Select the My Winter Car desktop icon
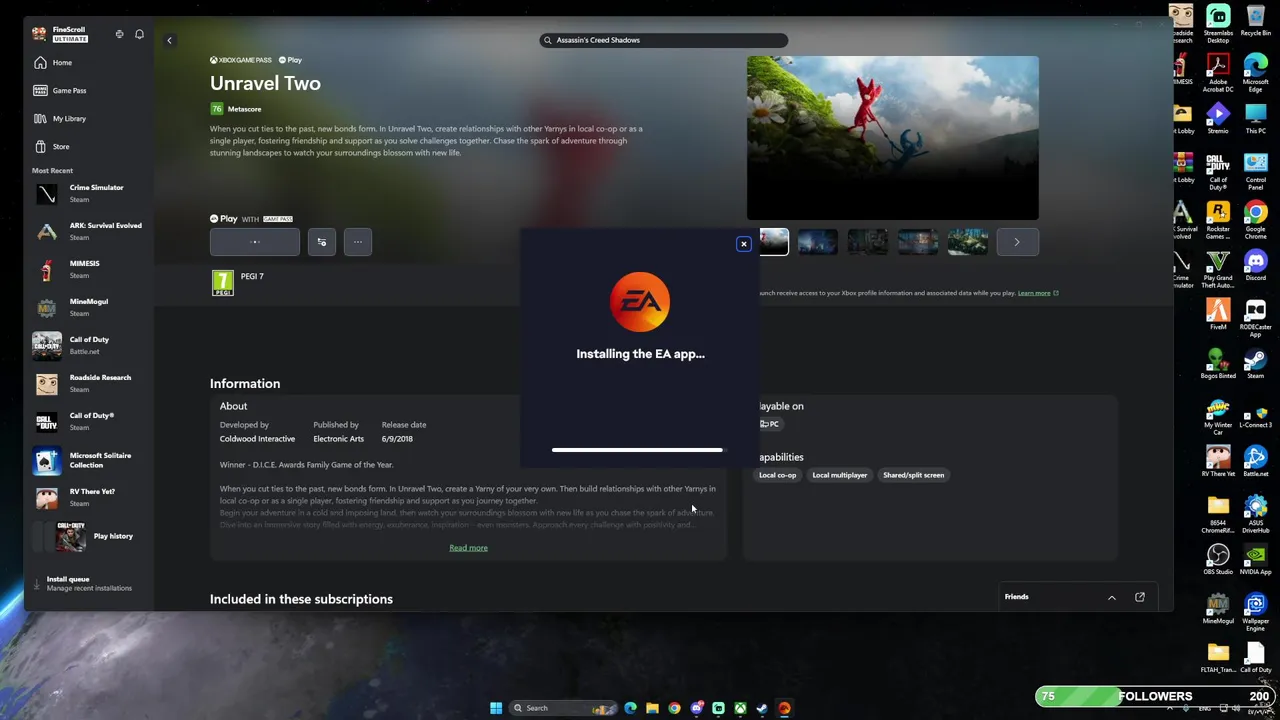Image resolution: width=1280 pixels, height=720 pixels. [x=1218, y=416]
